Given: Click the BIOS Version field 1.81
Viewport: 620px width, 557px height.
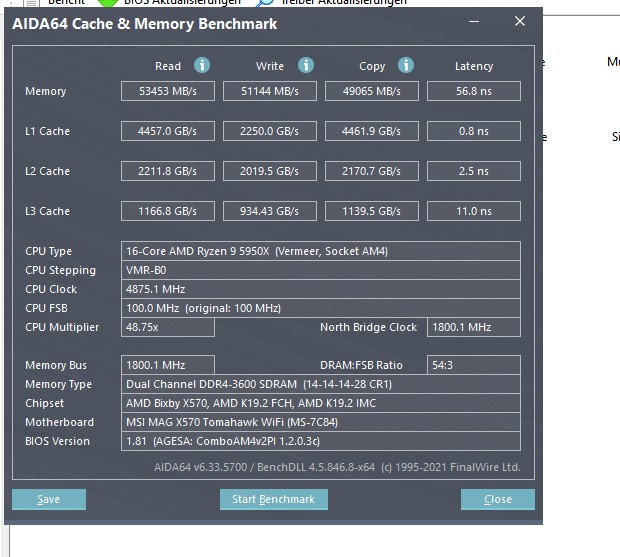Looking at the screenshot, I should (x=321, y=441).
